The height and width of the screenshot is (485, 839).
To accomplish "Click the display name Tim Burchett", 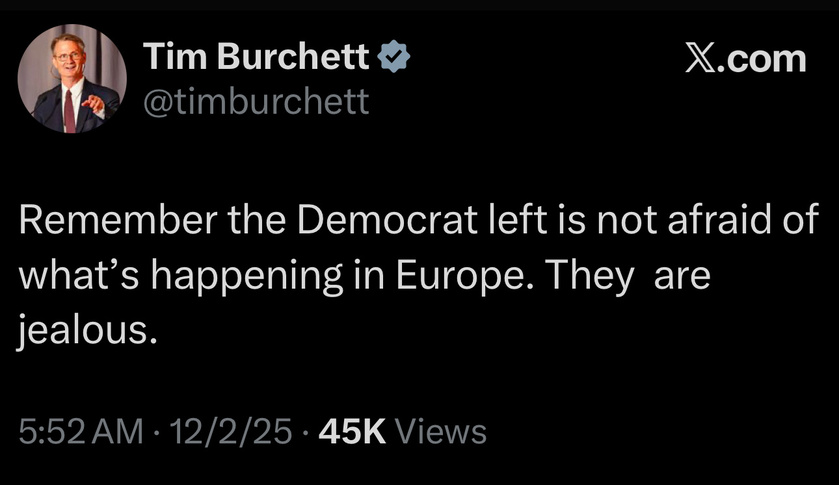I will pos(256,58).
